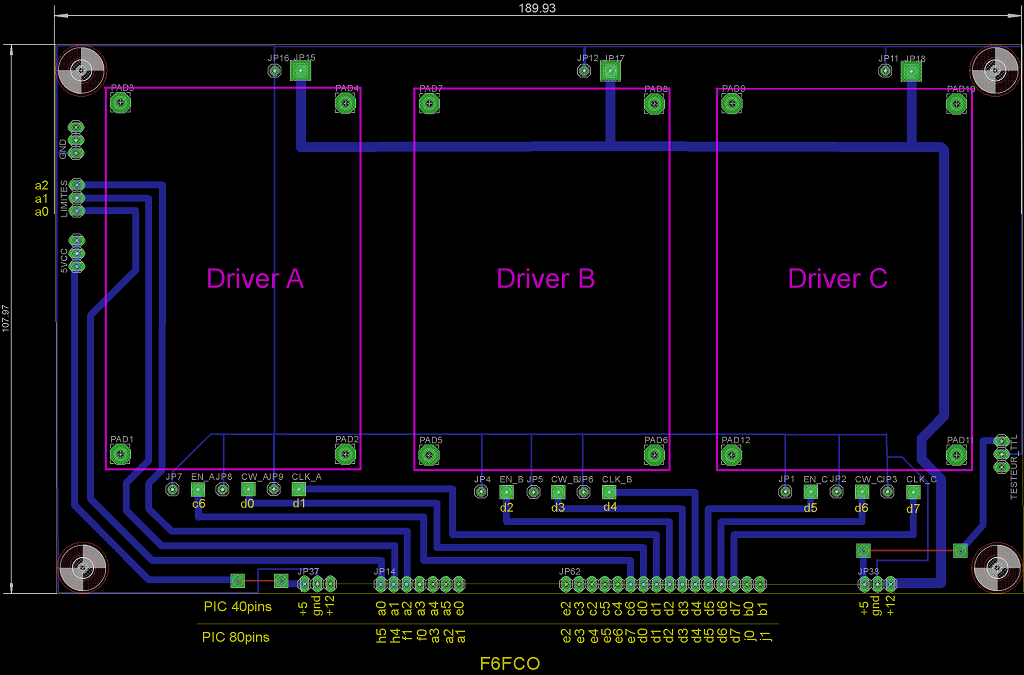The image size is (1024, 675).
Task: Select the Driver B text label
Action: (x=546, y=279)
